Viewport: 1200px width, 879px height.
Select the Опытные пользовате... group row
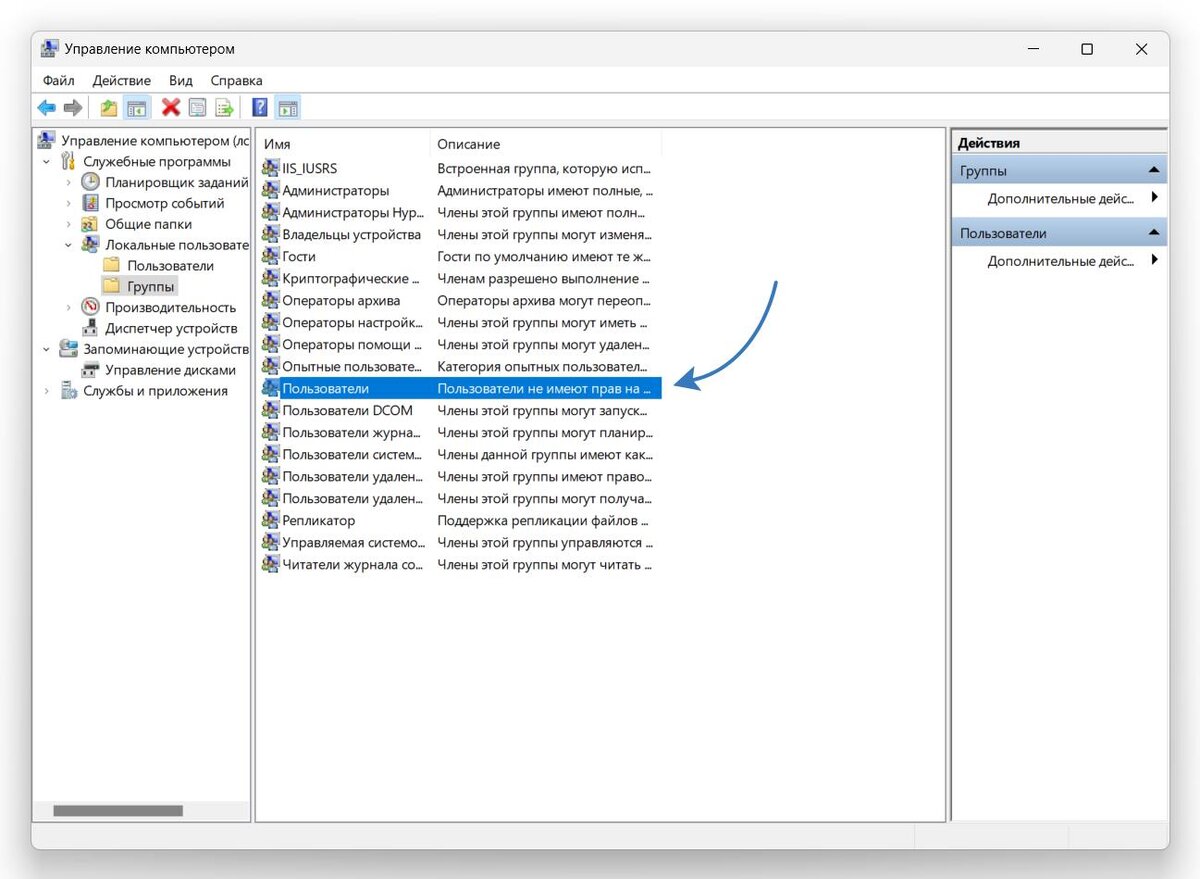point(459,366)
